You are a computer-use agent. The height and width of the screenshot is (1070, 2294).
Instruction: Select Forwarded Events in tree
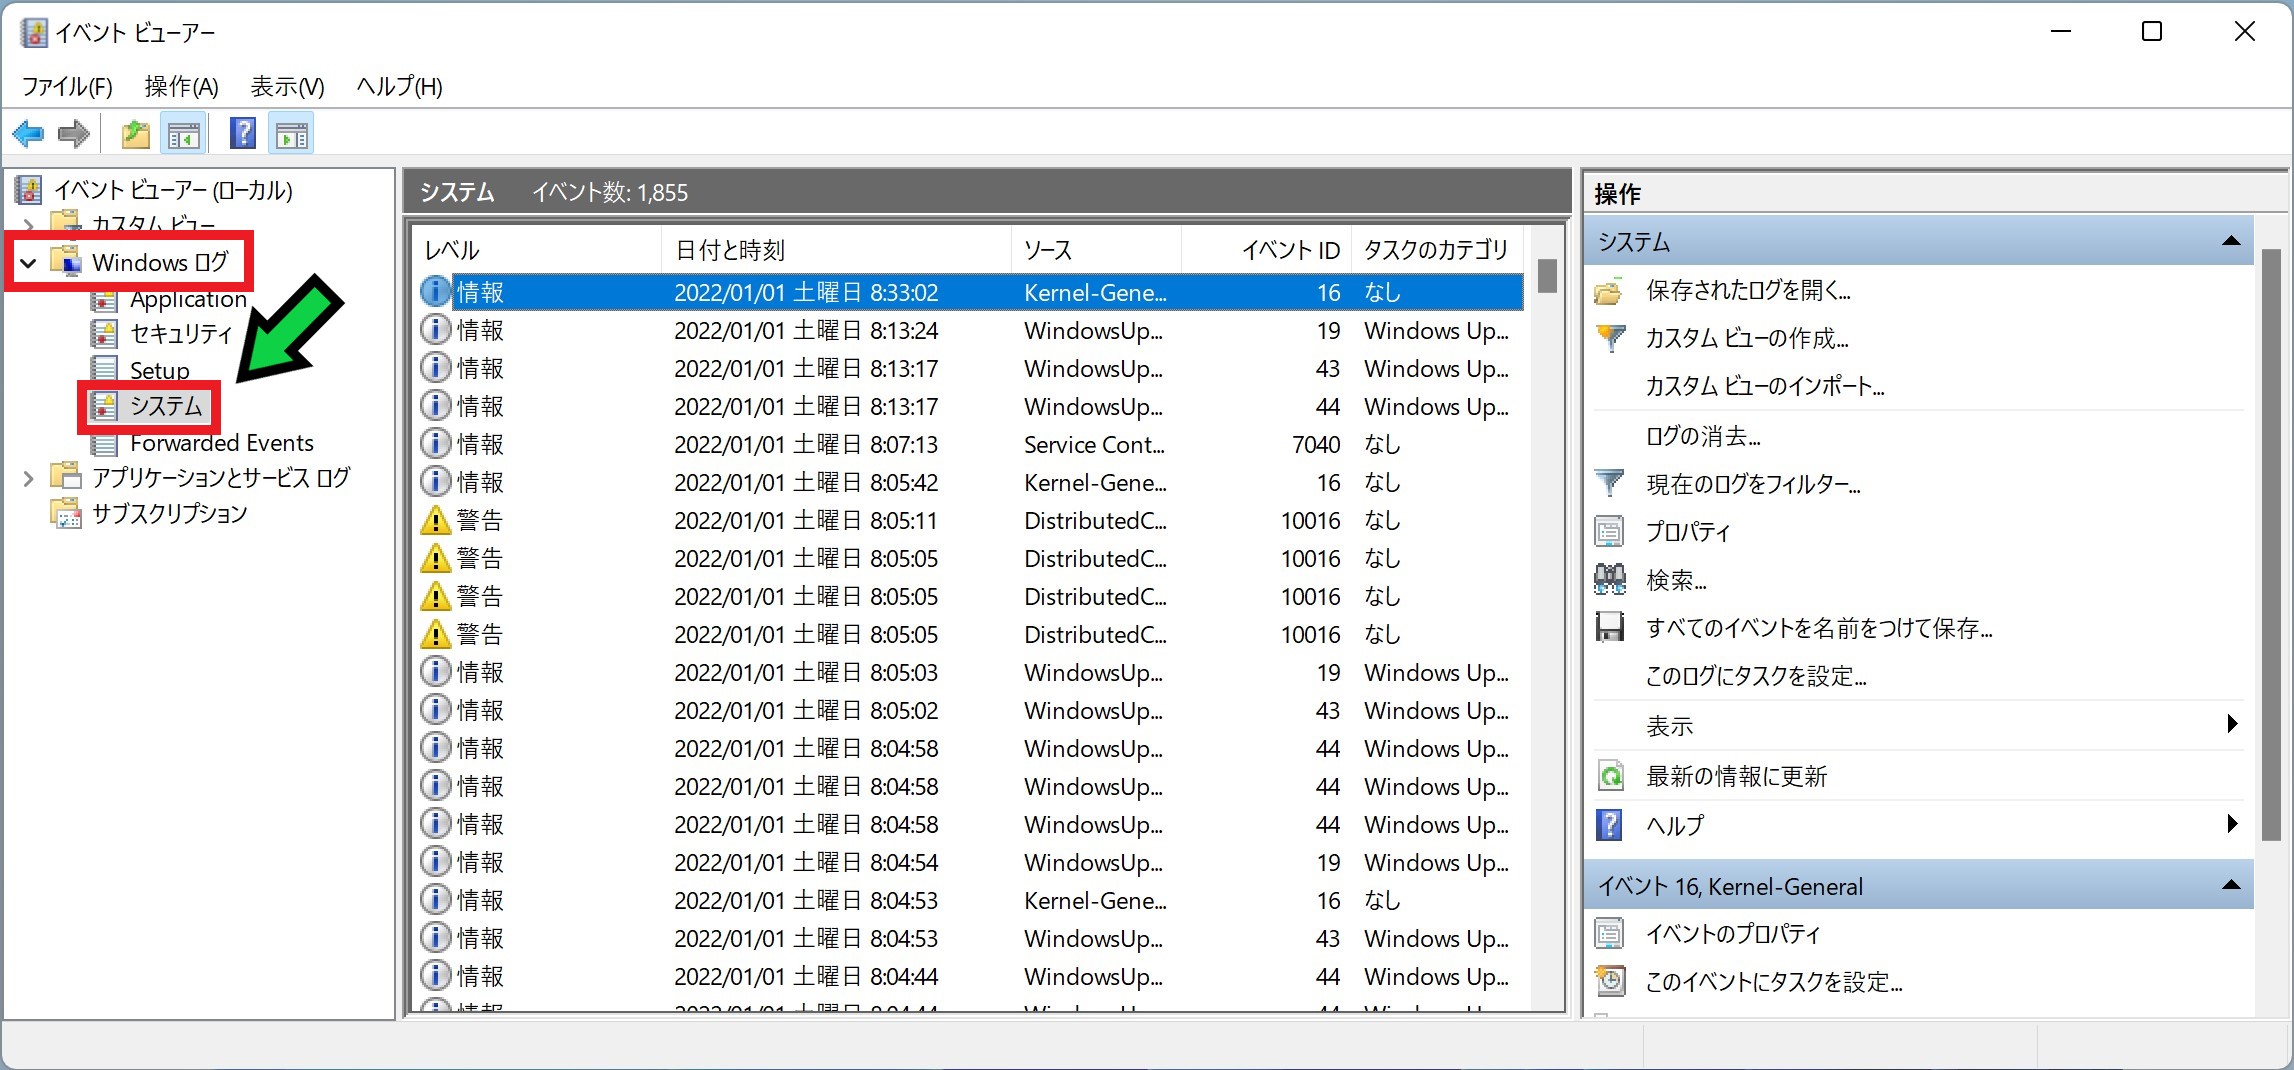[222, 443]
